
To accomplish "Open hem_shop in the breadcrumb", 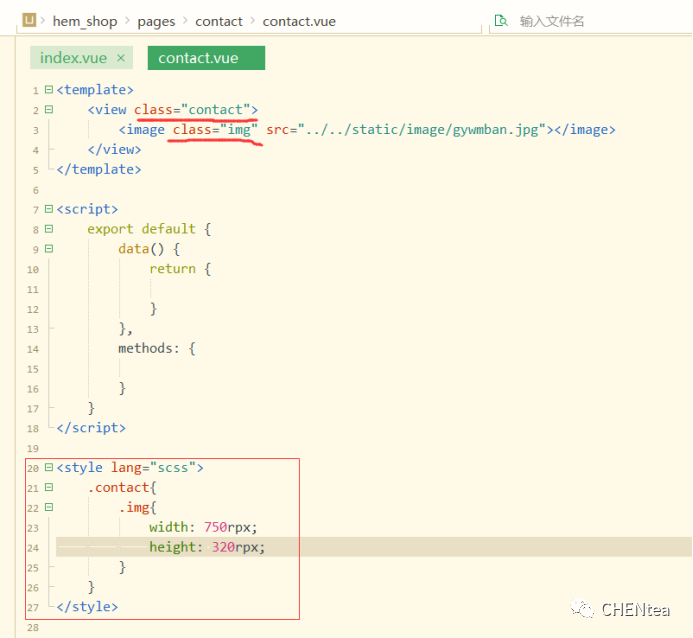I will pos(85,21).
